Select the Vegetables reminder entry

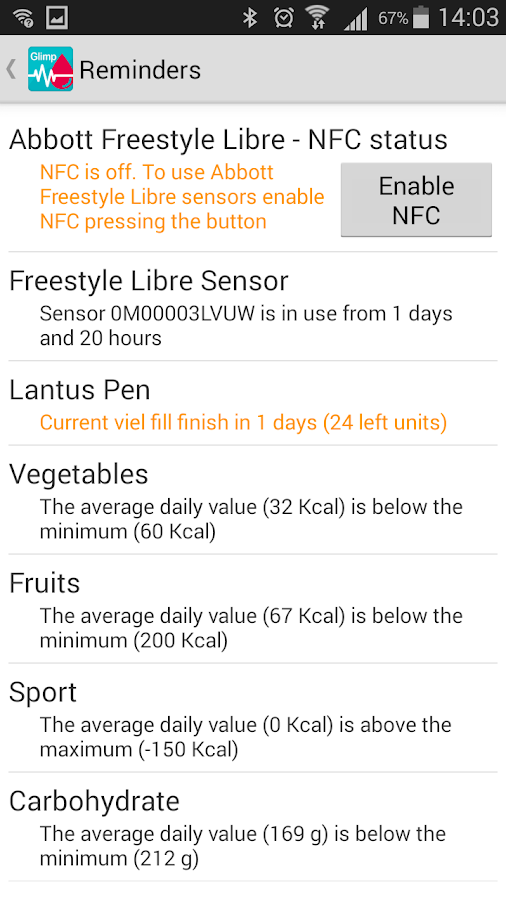(x=253, y=499)
